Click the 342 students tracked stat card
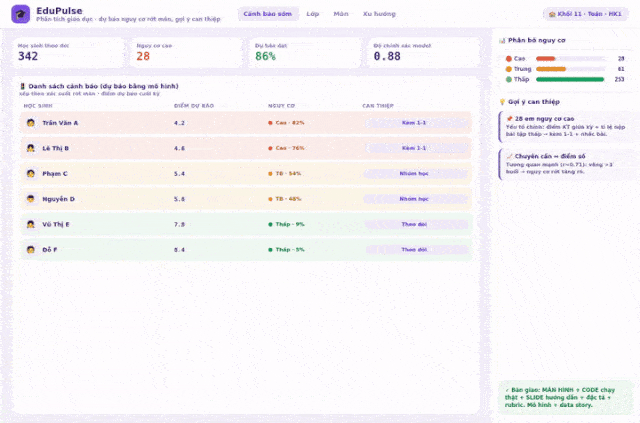The image size is (640, 423). (x=69, y=53)
